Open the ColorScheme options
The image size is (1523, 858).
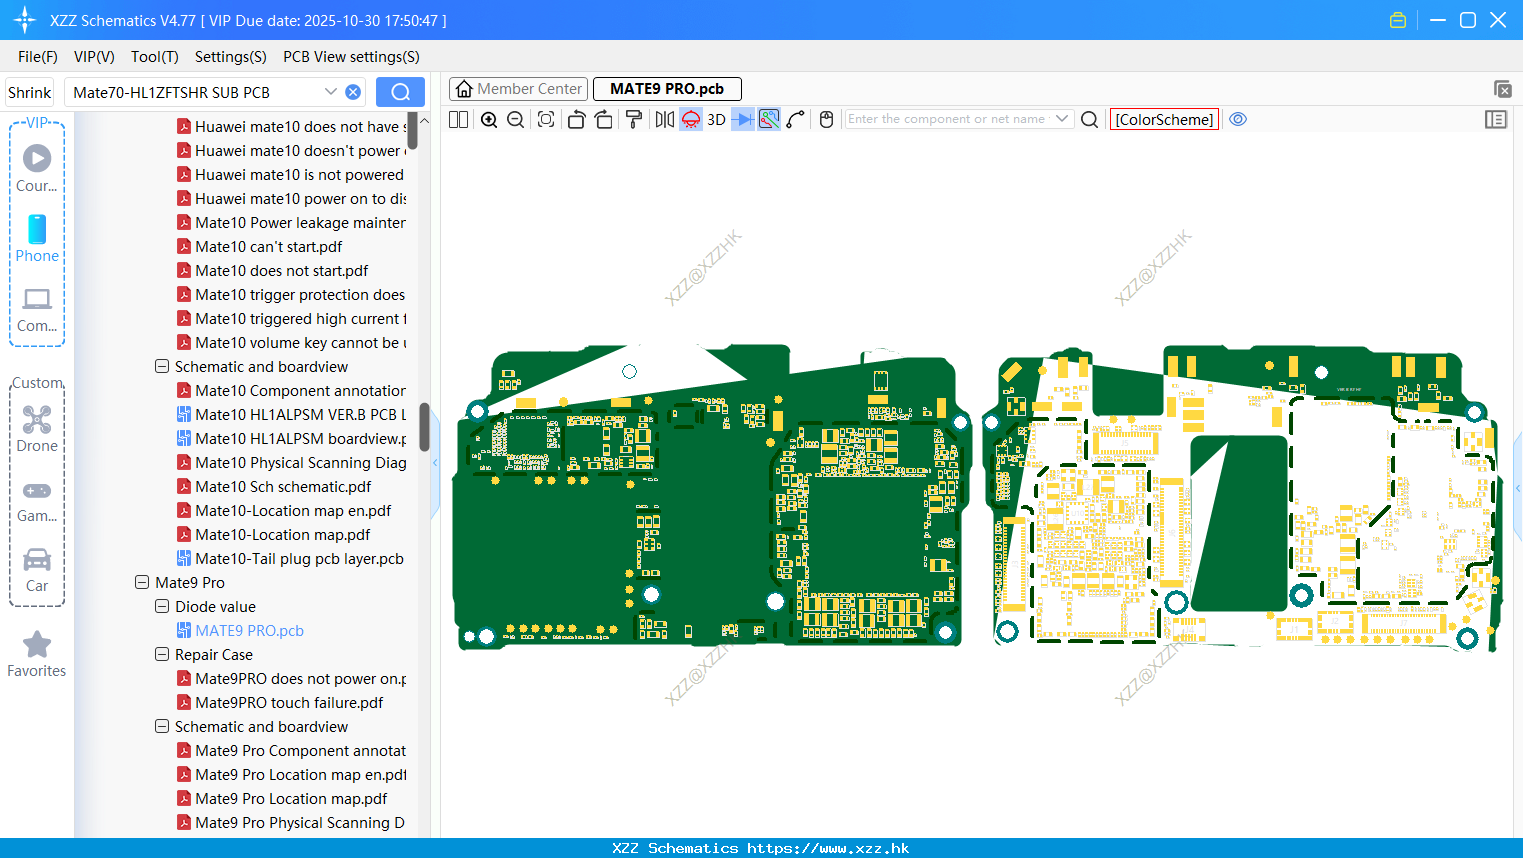click(x=1164, y=119)
